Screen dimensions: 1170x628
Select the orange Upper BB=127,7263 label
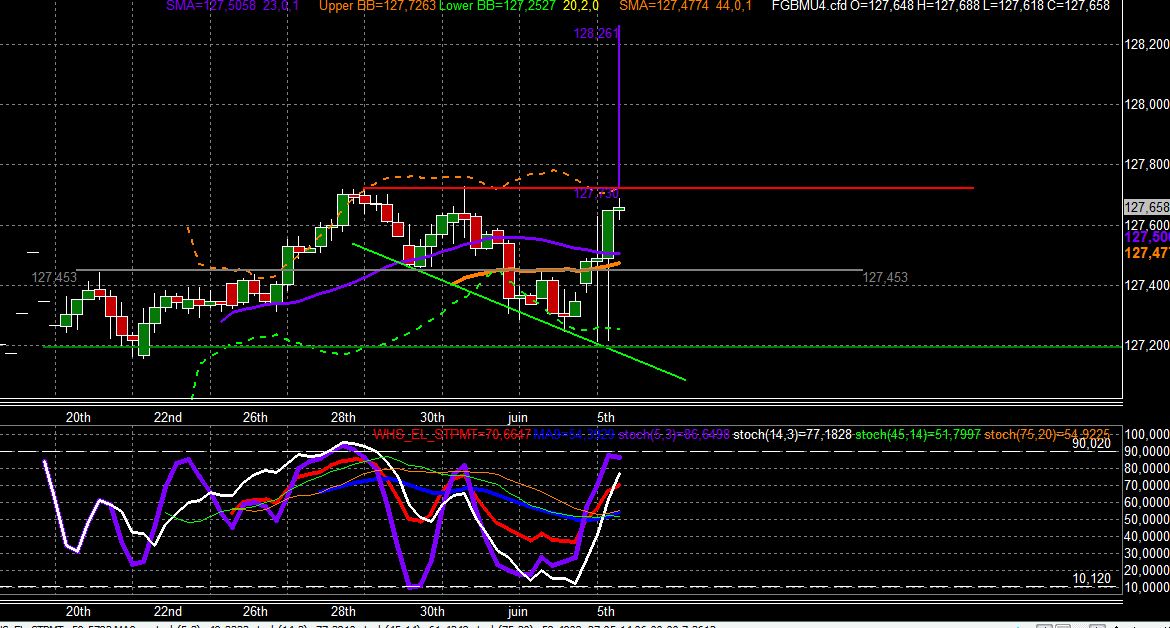[x=378, y=6]
